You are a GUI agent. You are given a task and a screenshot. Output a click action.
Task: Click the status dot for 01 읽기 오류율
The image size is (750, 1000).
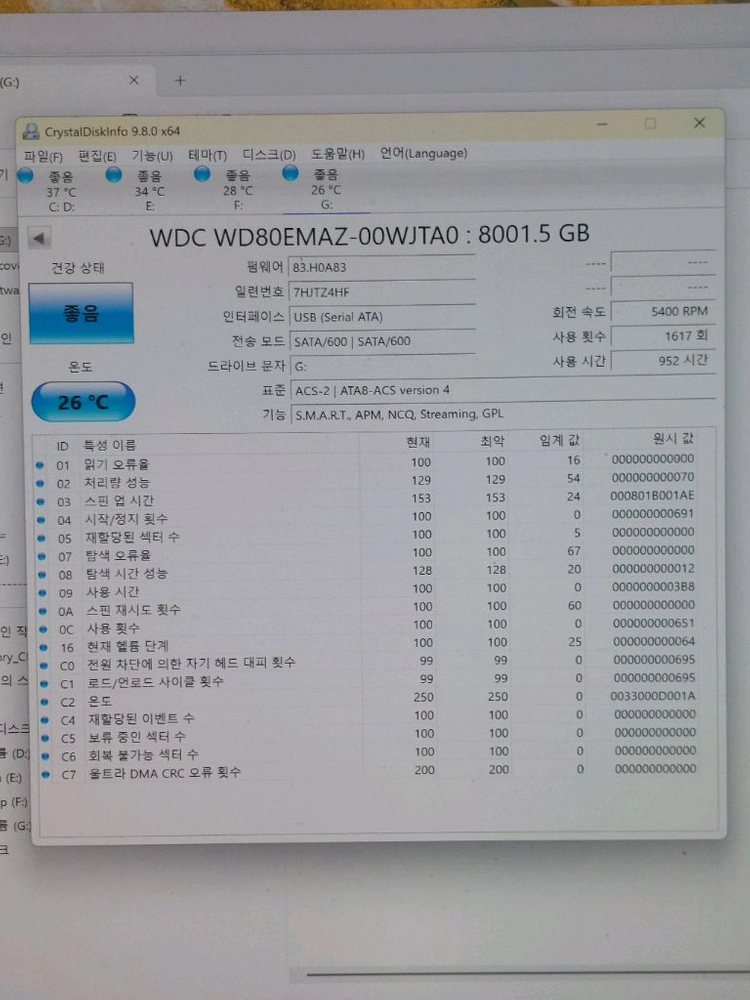point(40,466)
